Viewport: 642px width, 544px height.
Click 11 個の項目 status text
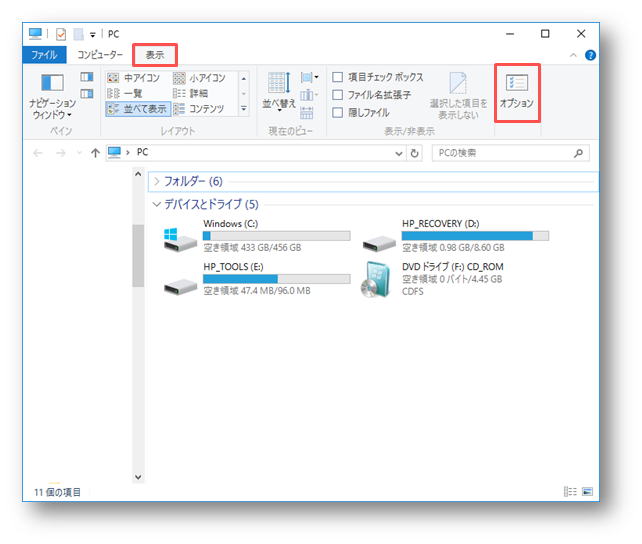[57, 492]
